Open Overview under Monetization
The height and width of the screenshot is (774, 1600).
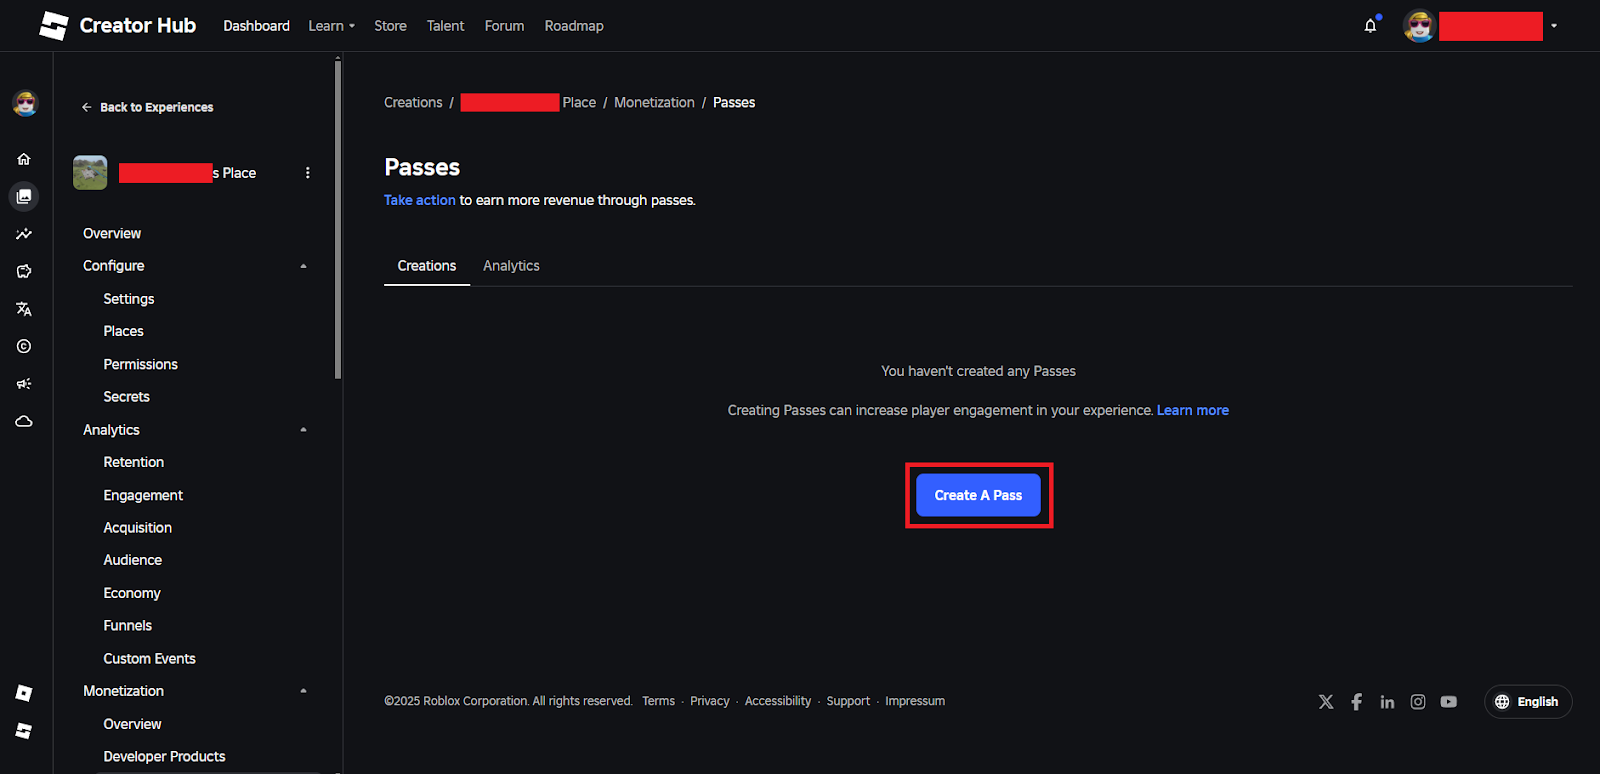(132, 724)
